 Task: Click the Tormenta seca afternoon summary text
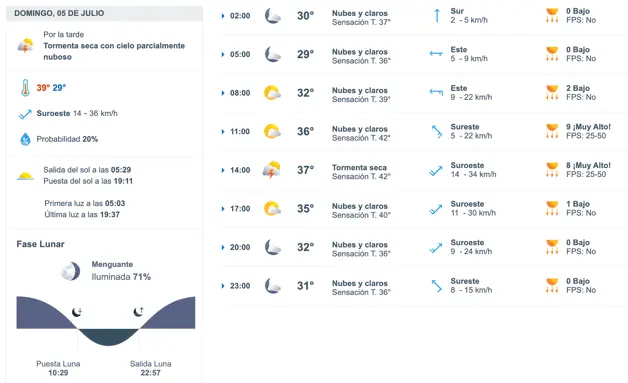point(114,51)
